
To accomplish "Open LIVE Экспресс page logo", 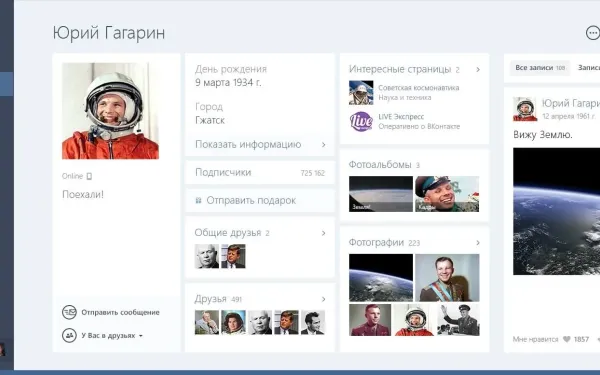I will [361, 121].
